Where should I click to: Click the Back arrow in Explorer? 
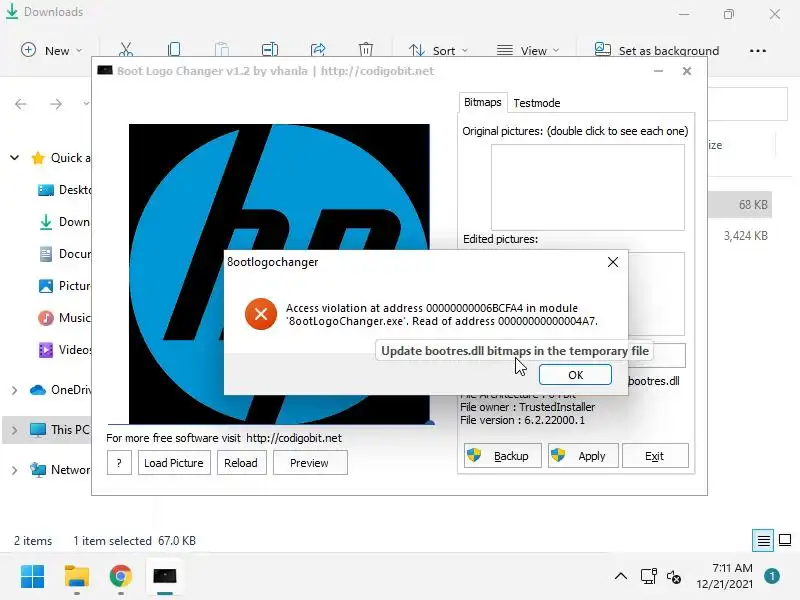click(21, 104)
